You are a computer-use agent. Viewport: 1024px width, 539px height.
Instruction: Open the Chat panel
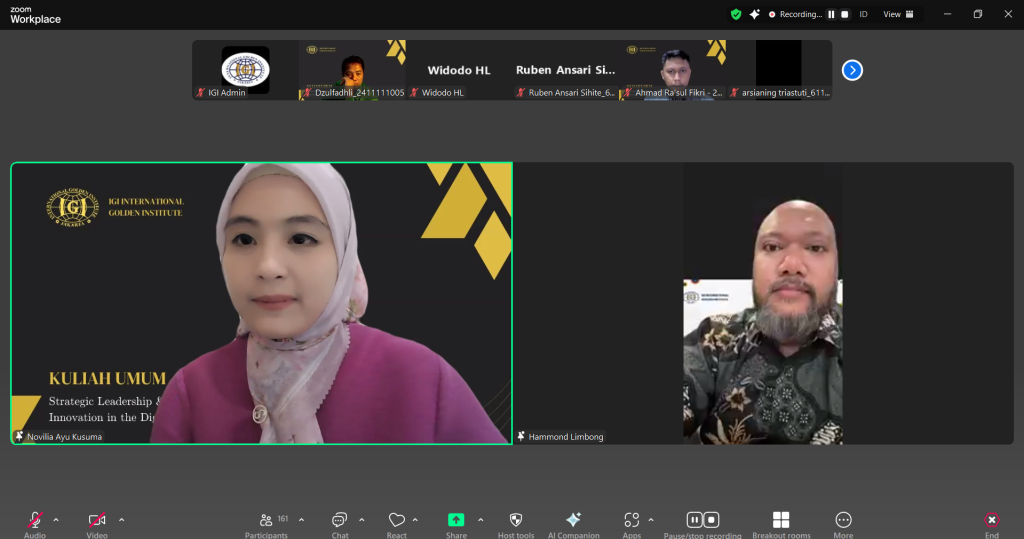click(340, 525)
